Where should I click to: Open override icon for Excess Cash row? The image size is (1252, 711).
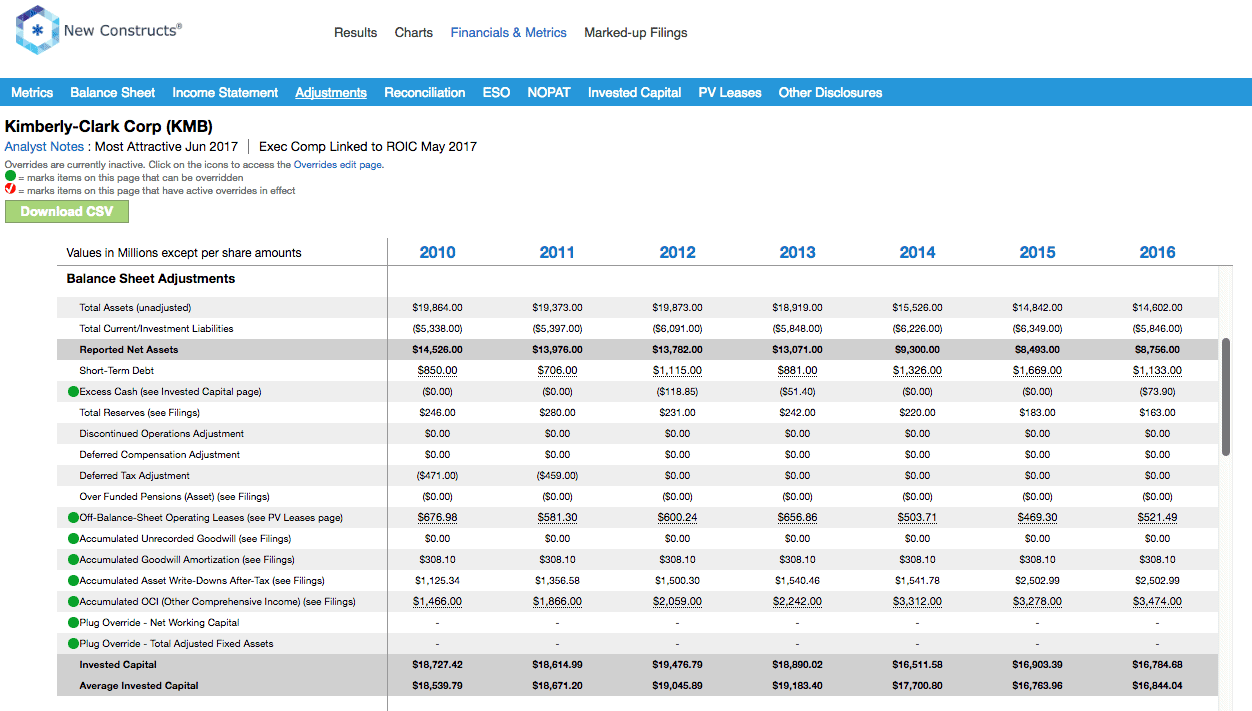tap(73, 392)
